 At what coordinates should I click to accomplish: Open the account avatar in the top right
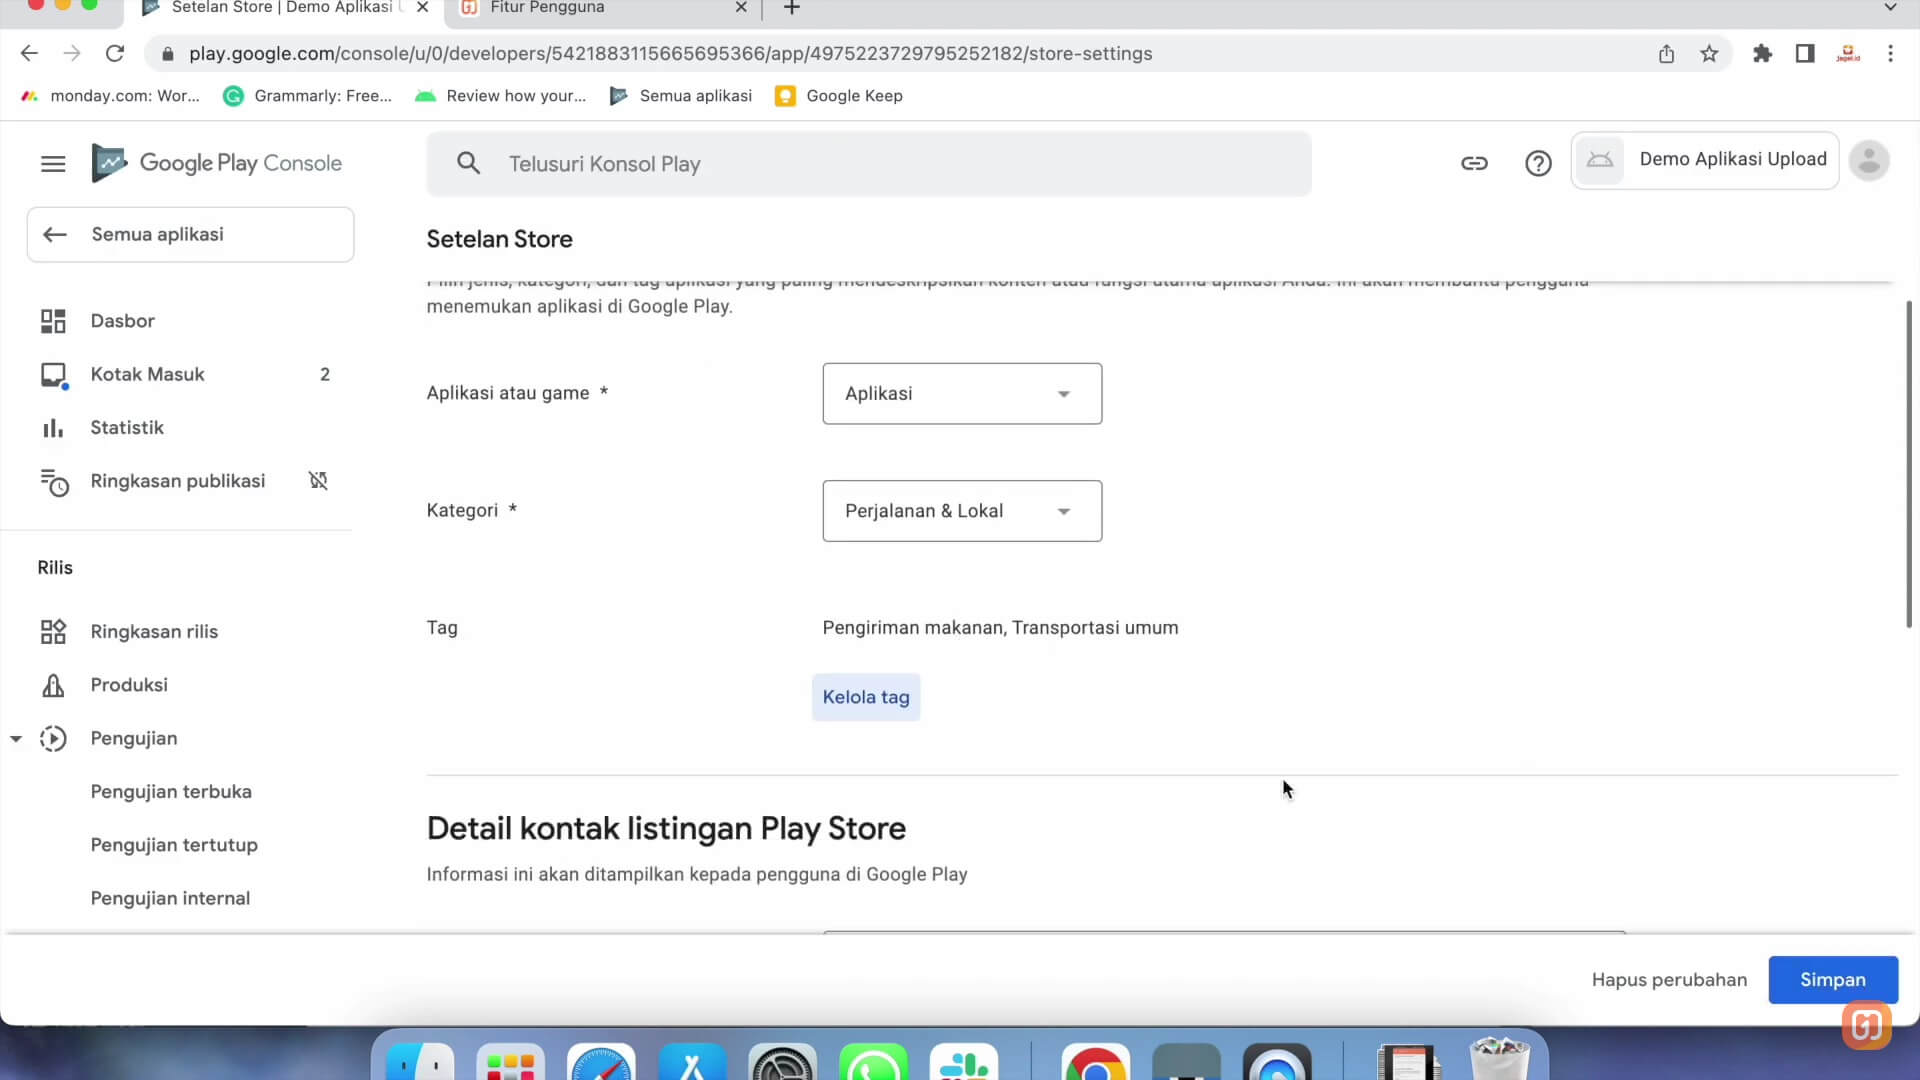pyautogui.click(x=1868, y=161)
